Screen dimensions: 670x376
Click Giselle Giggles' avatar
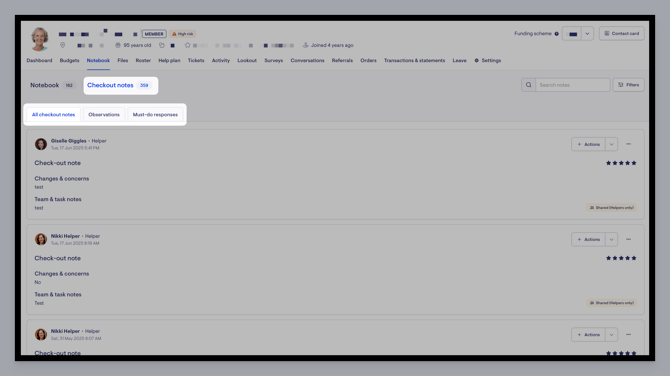coord(41,144)
